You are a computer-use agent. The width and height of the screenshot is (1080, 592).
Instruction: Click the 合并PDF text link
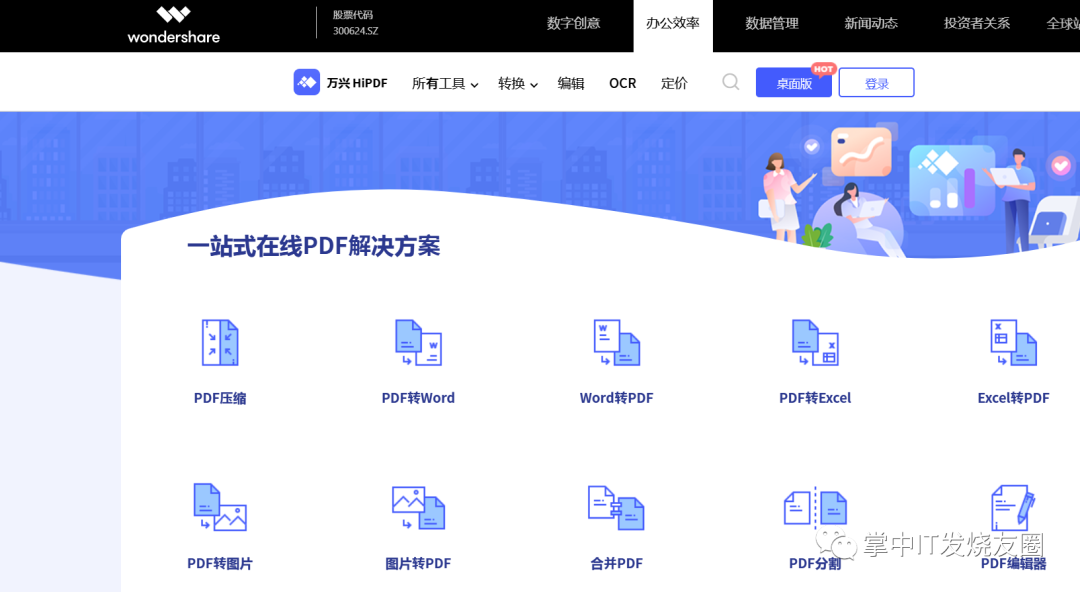click(616, 564)
